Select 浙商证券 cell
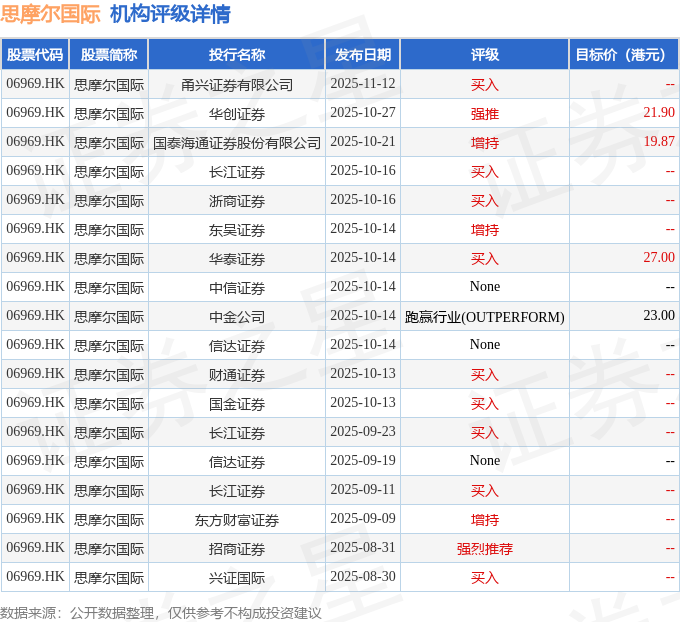This screenshot has height=622, width=680. pyautogui.click(x=237, y=201)
